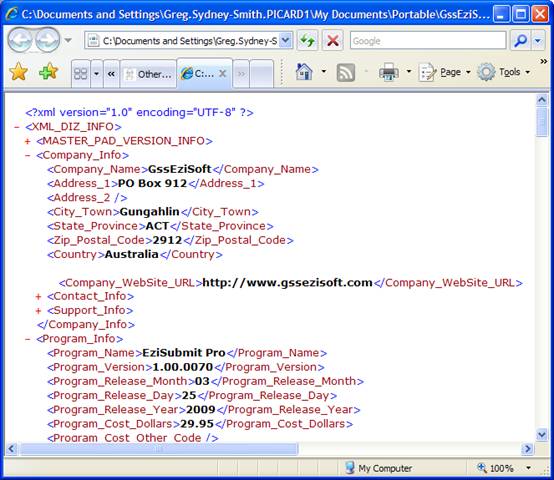The width and height of the screenshot is (554, 480).
Task: Click the horizontal scrollbar thumb
Action: pyautogui.click(x=159, y=449)
